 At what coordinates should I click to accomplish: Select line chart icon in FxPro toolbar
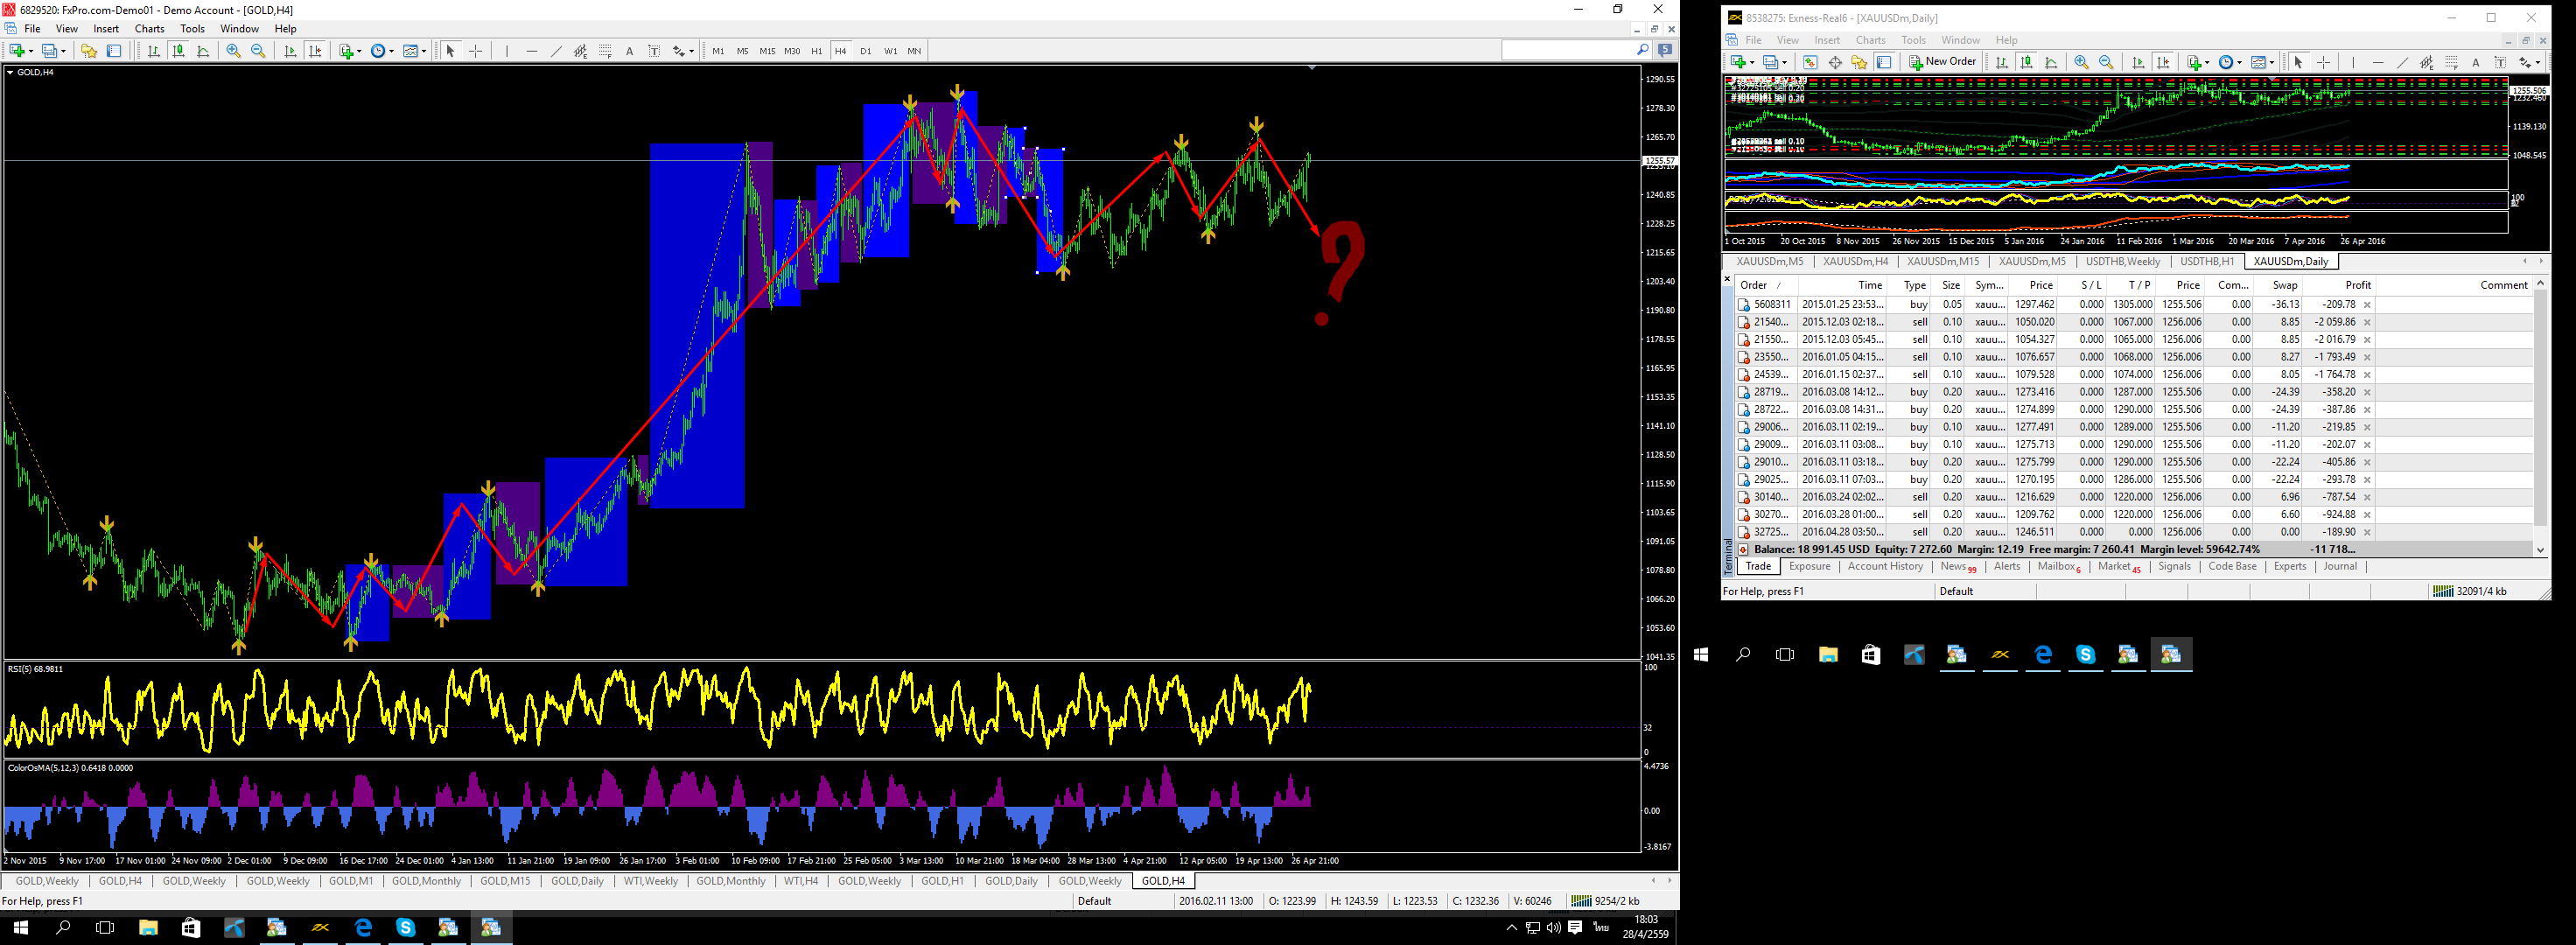(203, 51)
